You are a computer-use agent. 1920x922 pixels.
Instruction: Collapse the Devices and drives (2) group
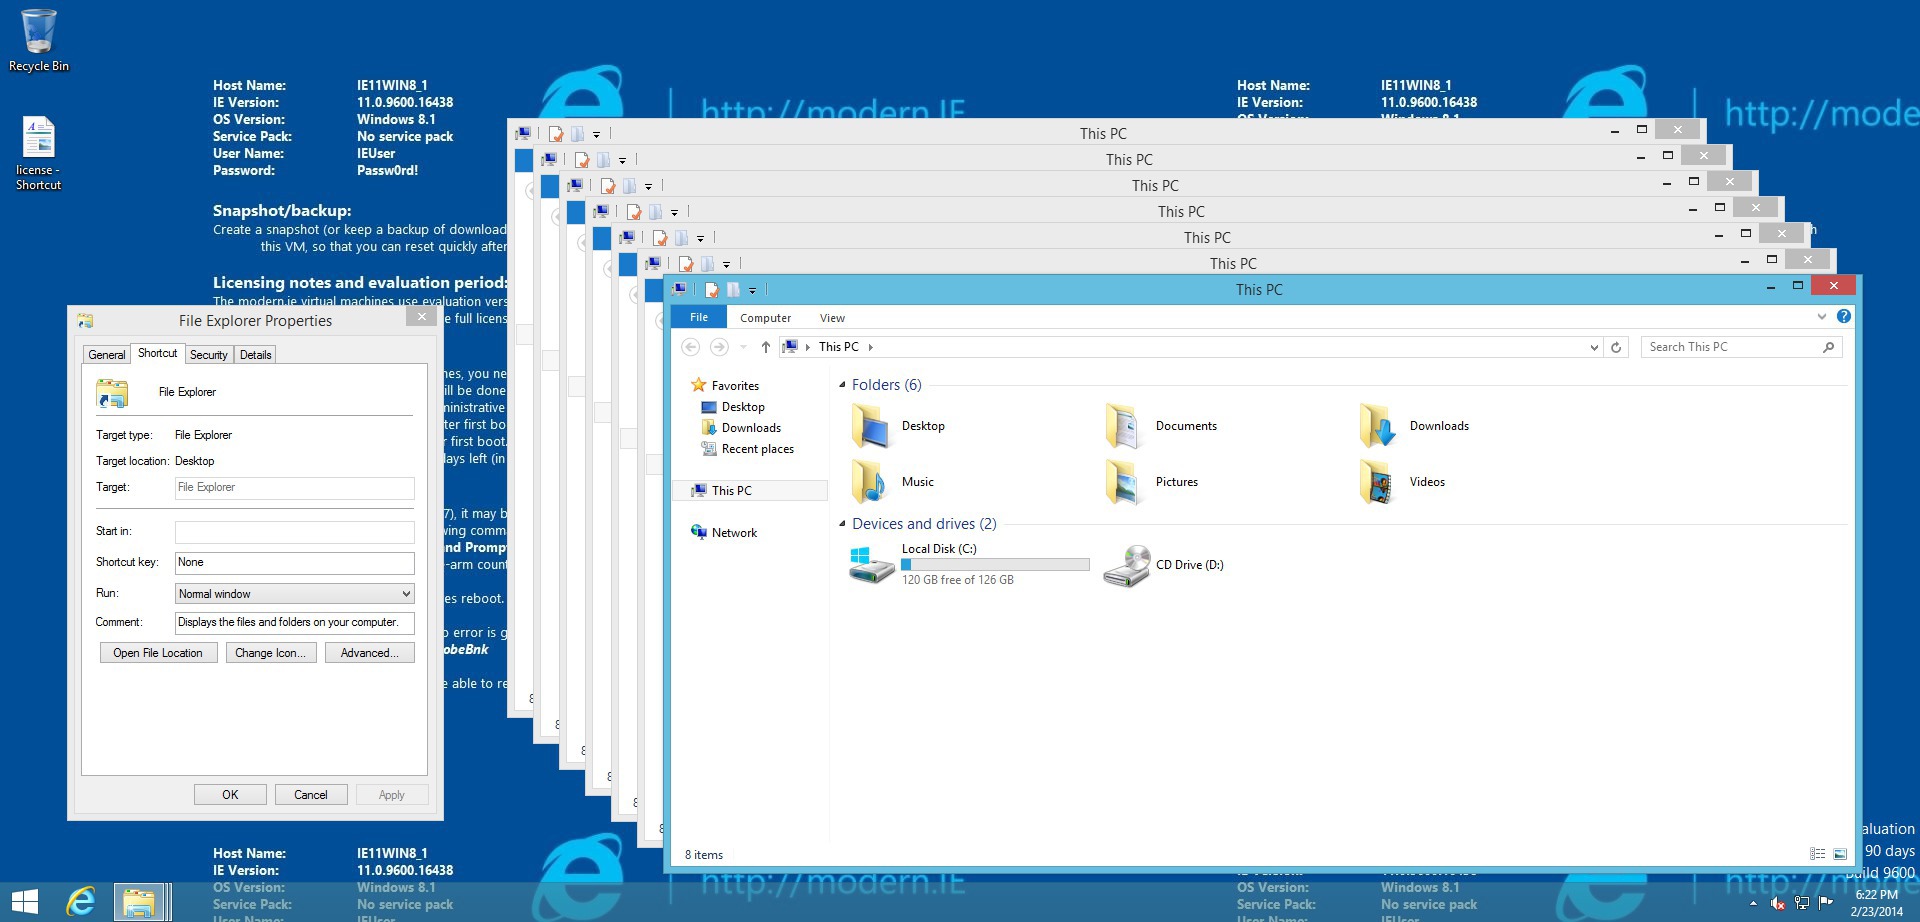coord(842,524)
